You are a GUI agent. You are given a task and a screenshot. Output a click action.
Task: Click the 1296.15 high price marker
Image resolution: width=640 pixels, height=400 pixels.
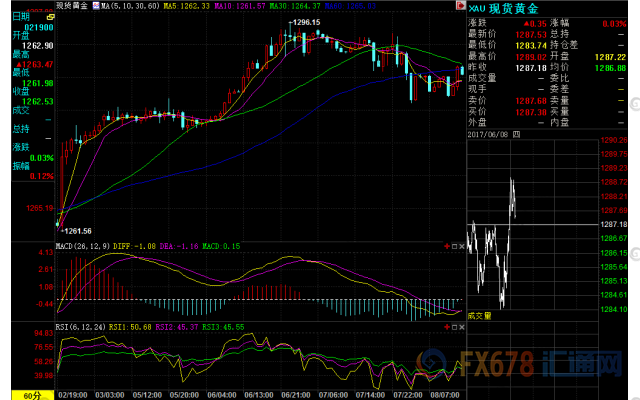[x=305, y=21]
